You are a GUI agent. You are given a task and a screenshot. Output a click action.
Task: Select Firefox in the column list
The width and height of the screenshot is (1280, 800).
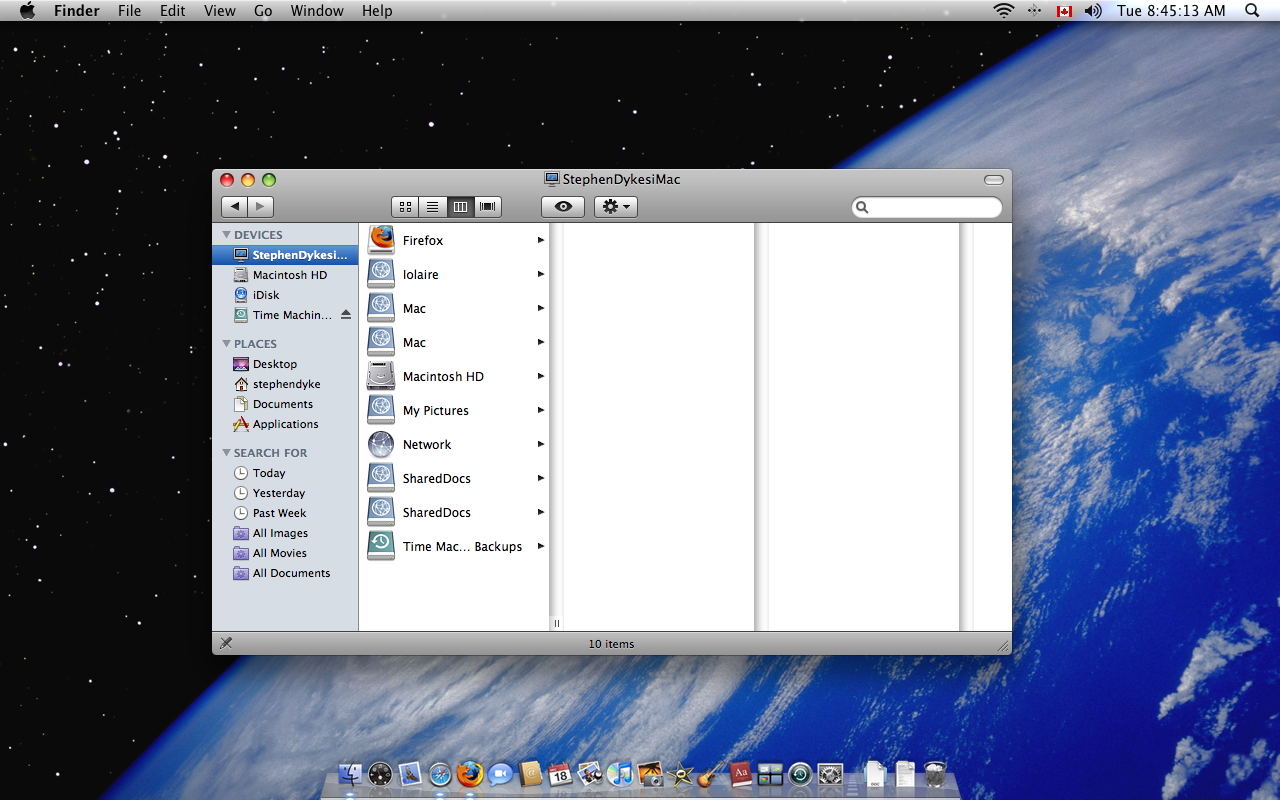(455, 240)
